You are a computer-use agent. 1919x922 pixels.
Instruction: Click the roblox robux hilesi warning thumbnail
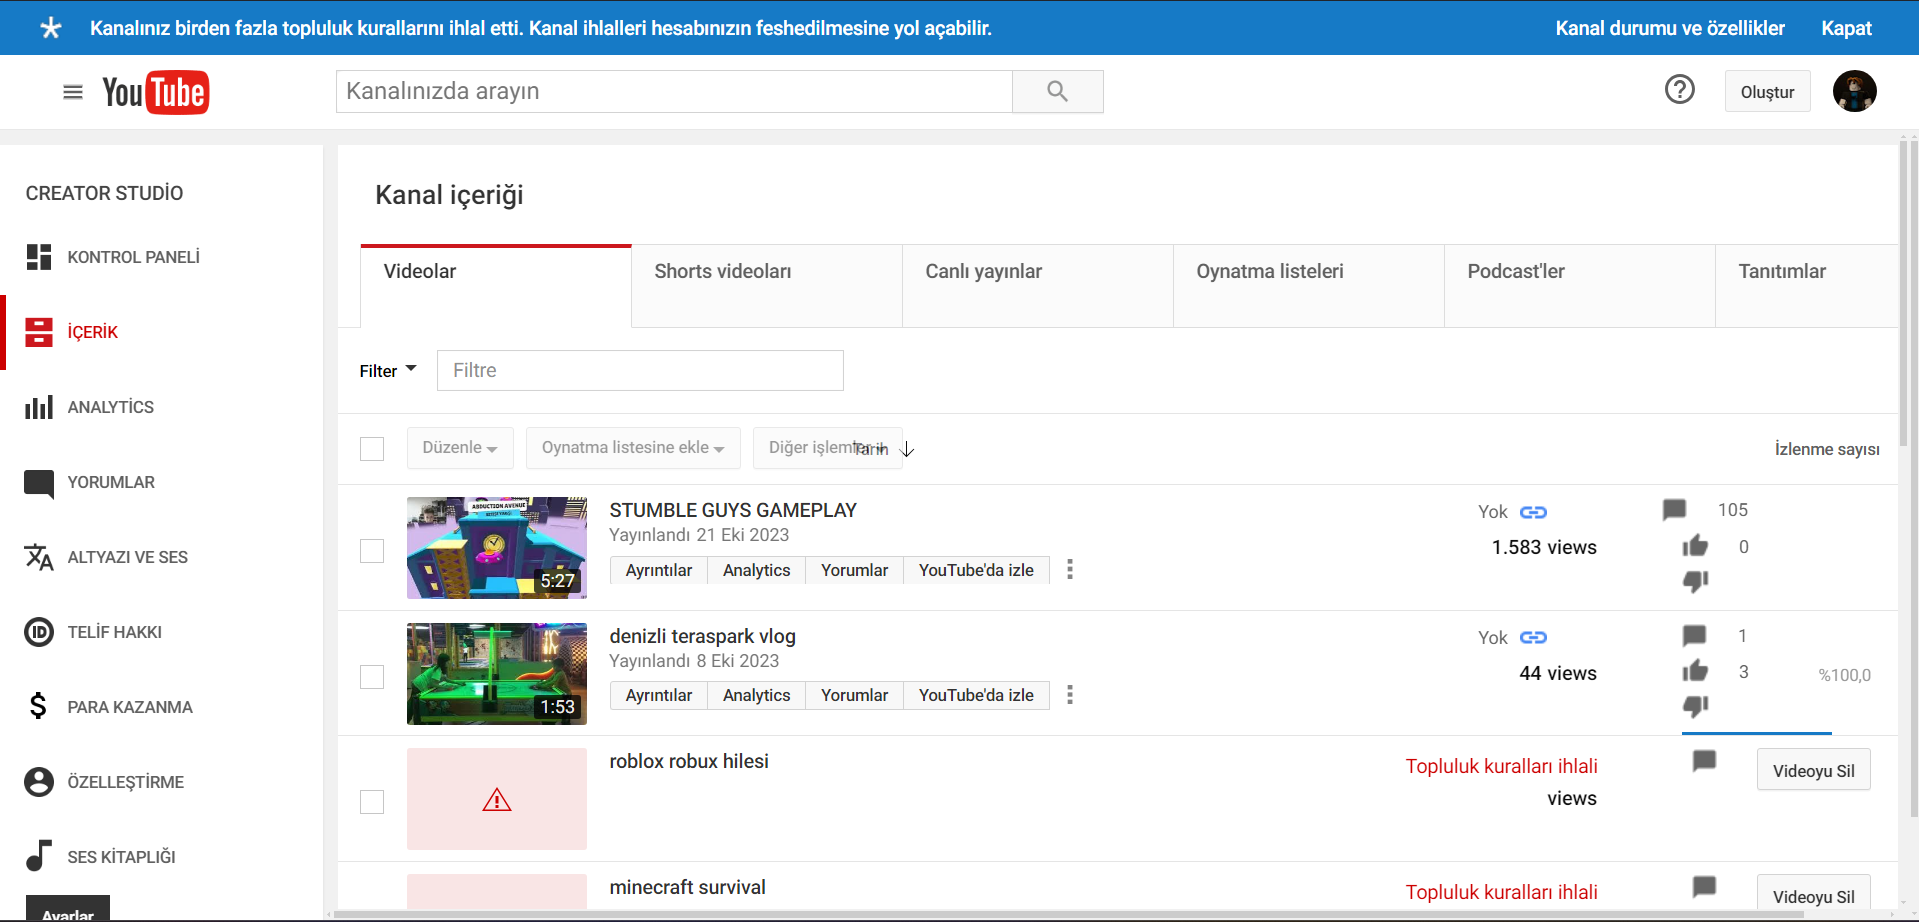coord(497,799)
